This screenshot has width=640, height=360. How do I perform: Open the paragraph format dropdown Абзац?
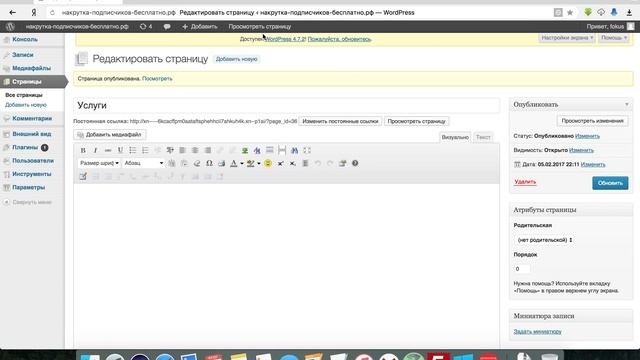click(x=144, y=163)
